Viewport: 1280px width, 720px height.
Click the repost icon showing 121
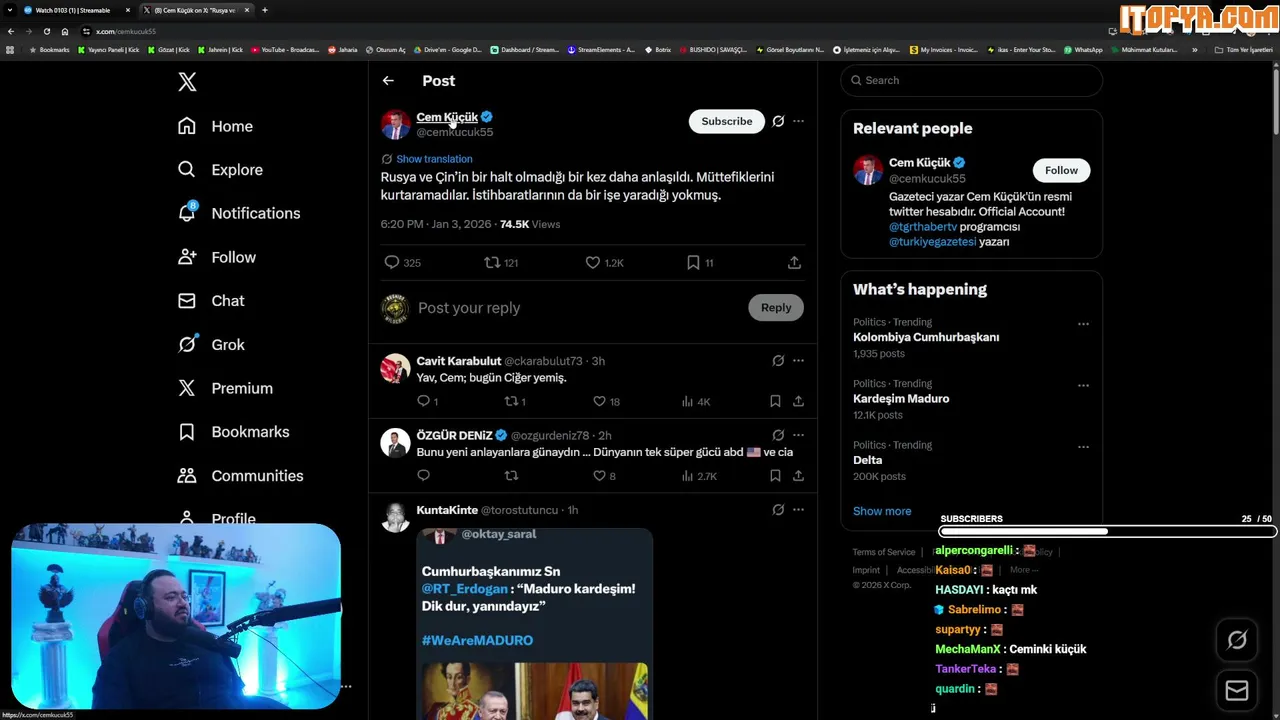[x=491, y=262]
